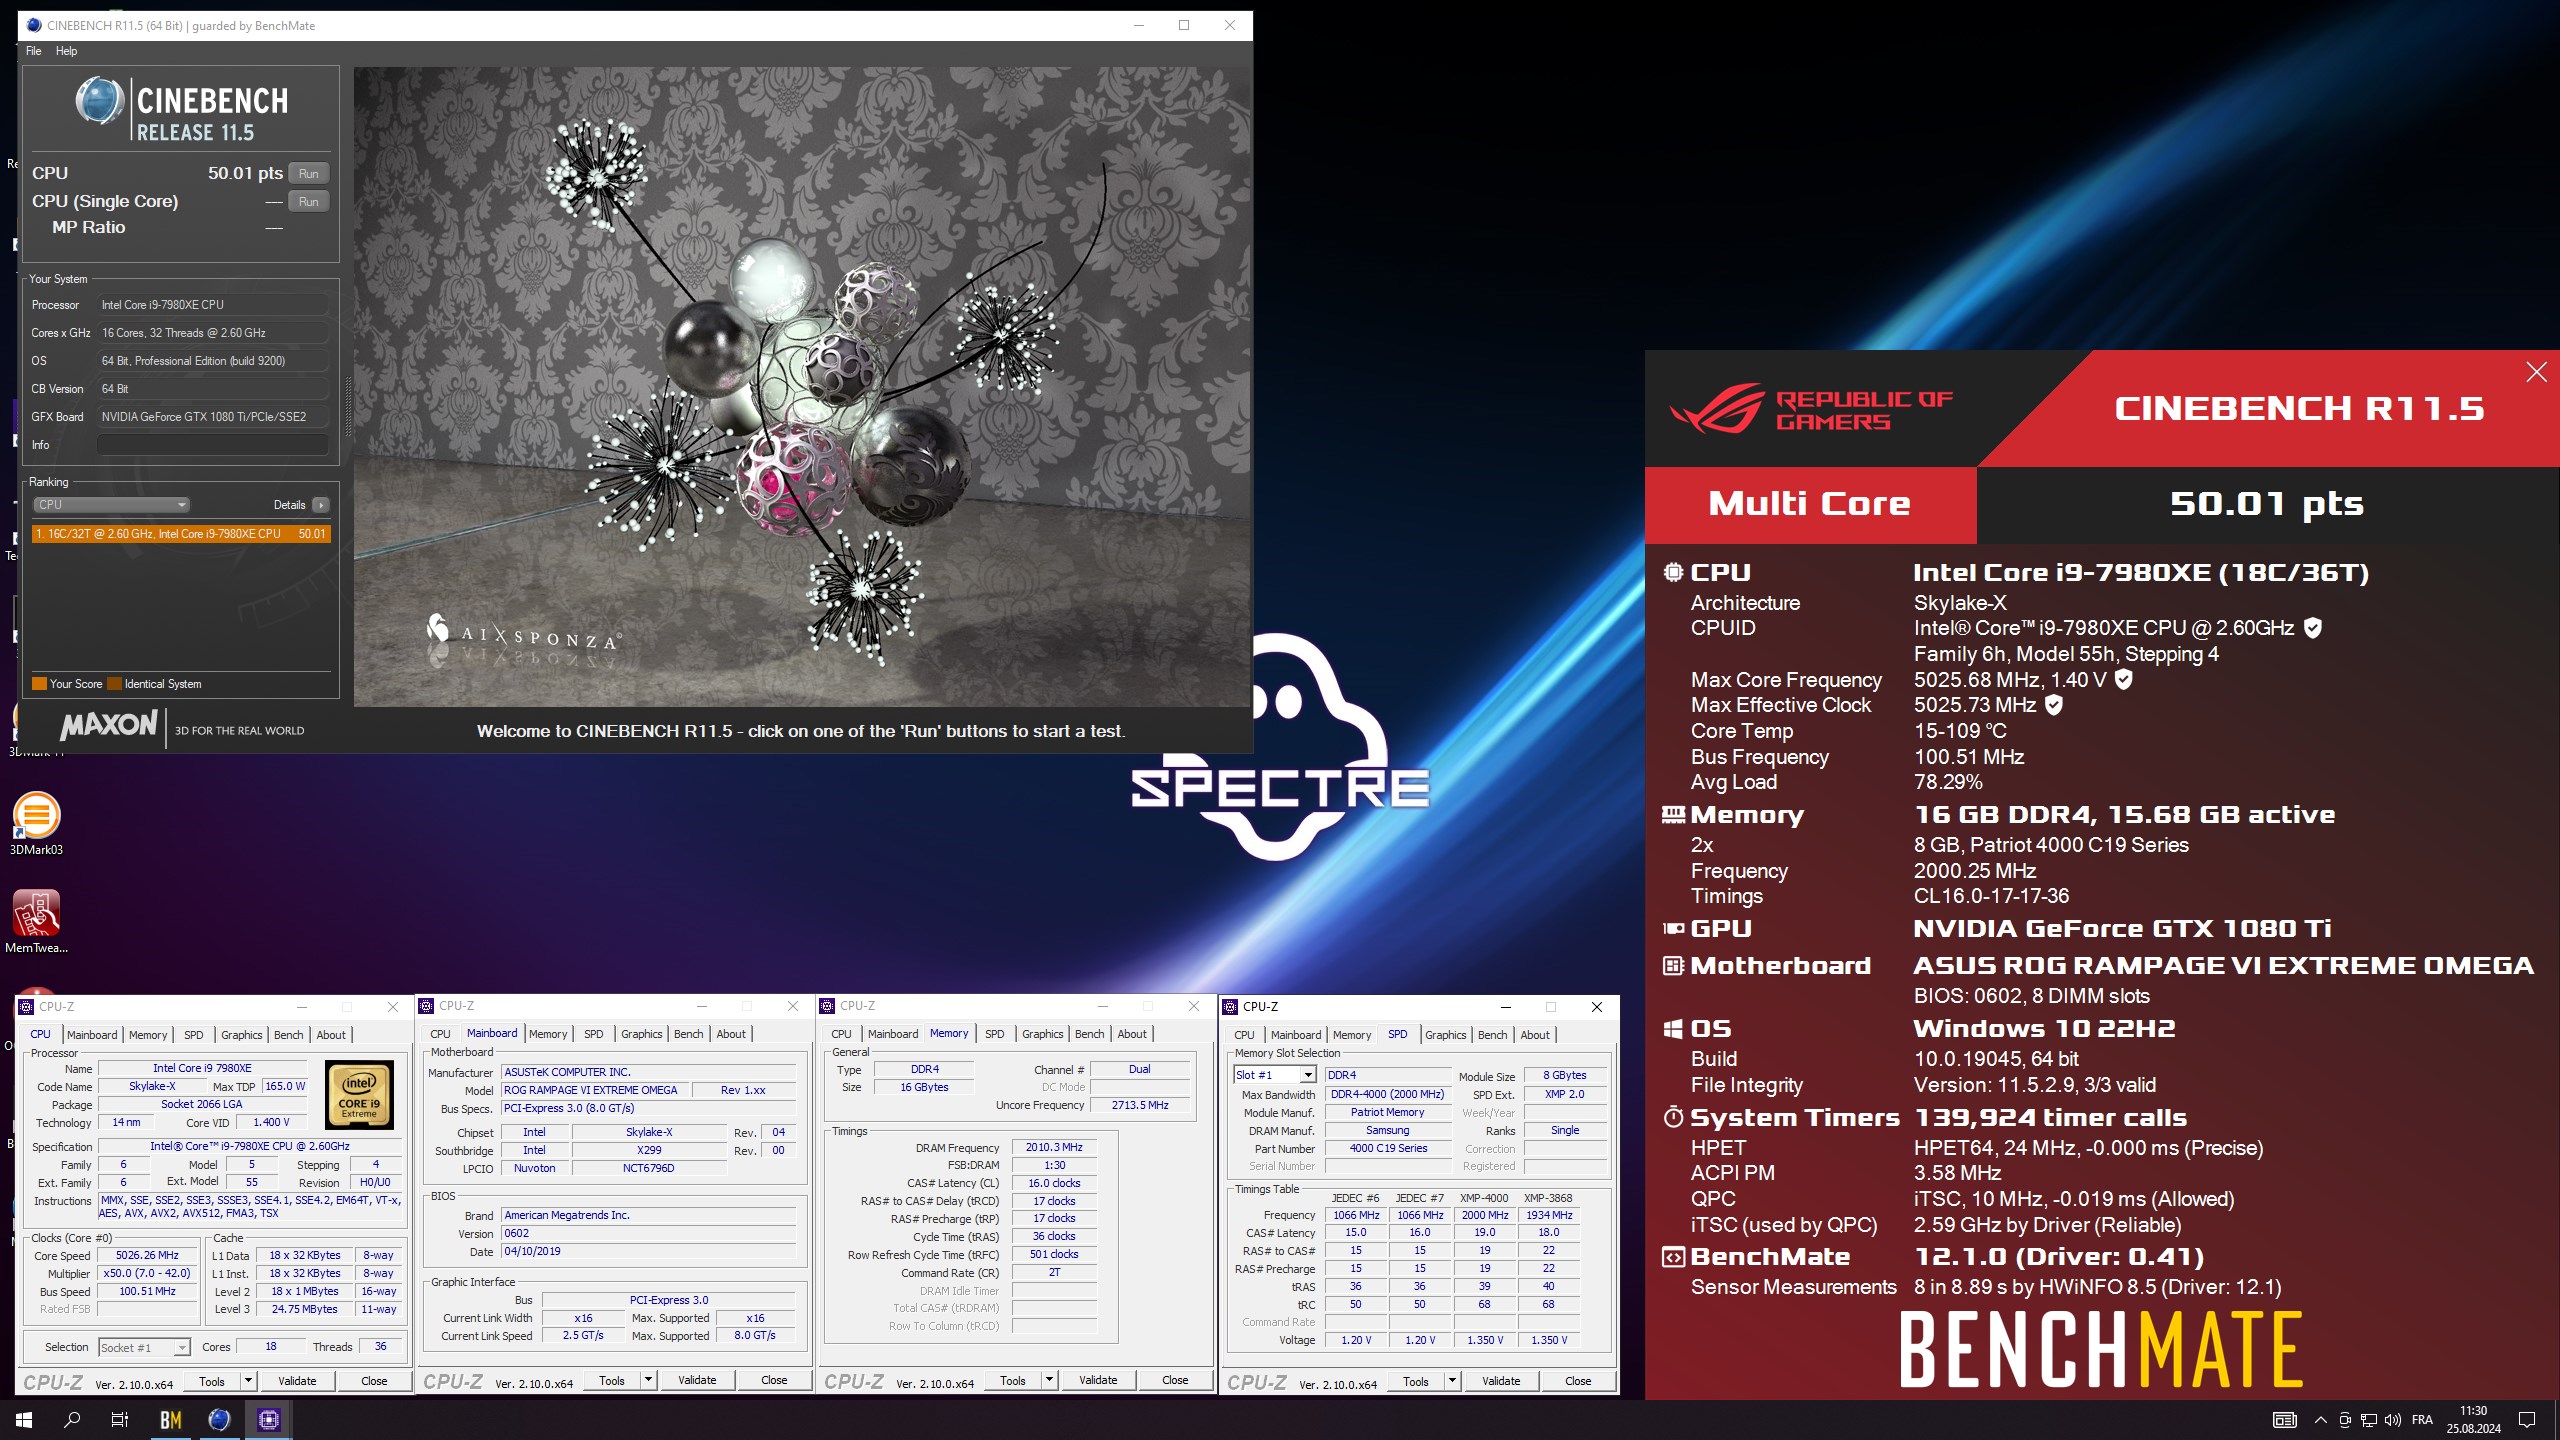Image resolution: width=2560 pixels, height=1440 pixels.
Task: Open the volume speaker tray icon
Action: pos(2393,1420)
